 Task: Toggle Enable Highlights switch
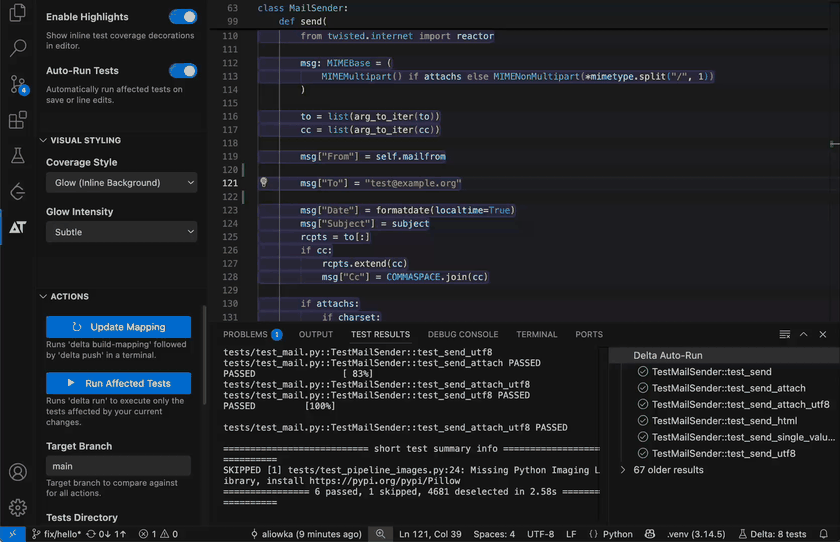click(183, 17)
